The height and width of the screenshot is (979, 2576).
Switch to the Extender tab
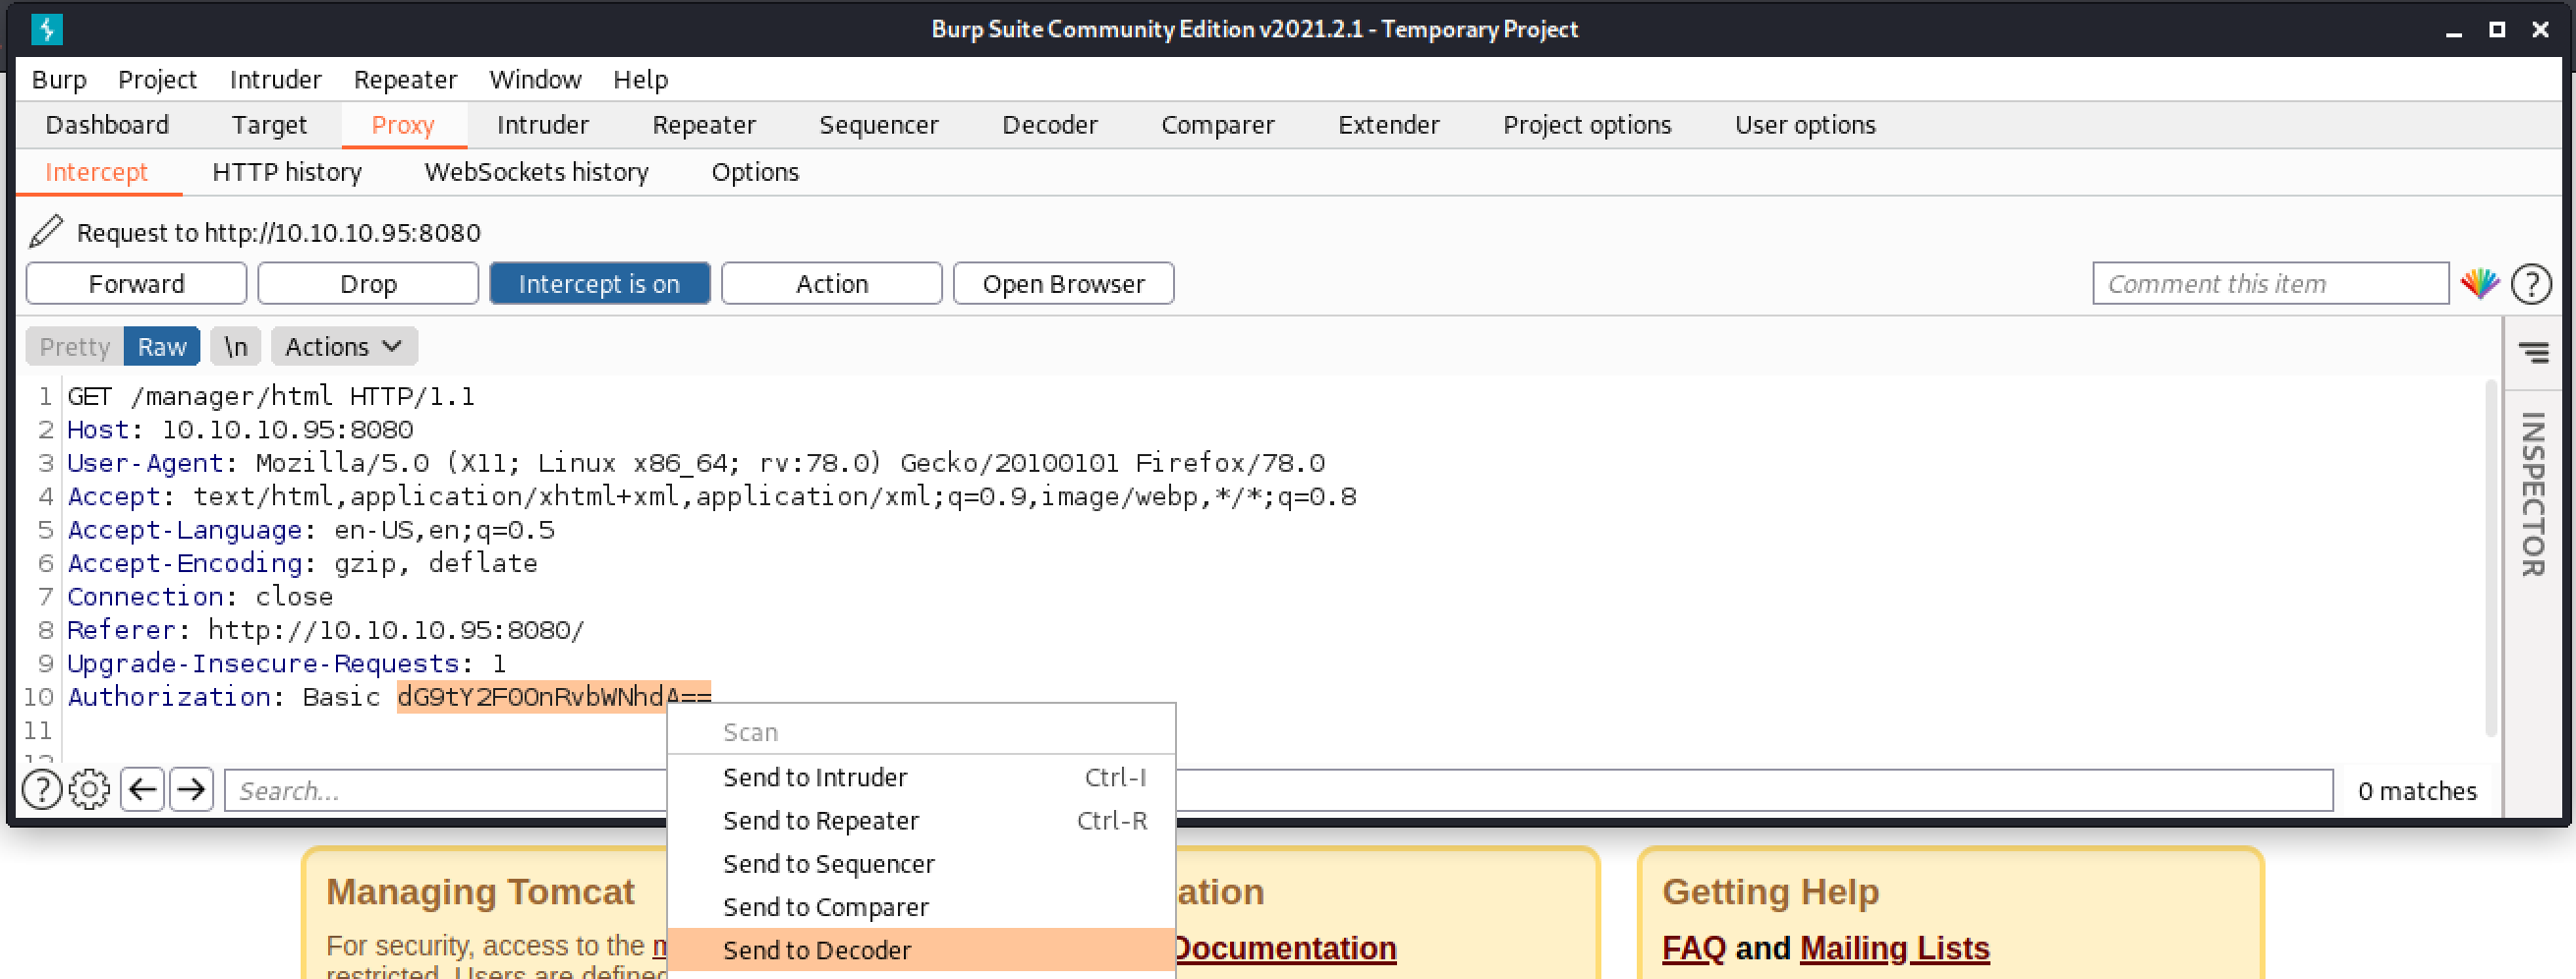[x=1389, y=125]
